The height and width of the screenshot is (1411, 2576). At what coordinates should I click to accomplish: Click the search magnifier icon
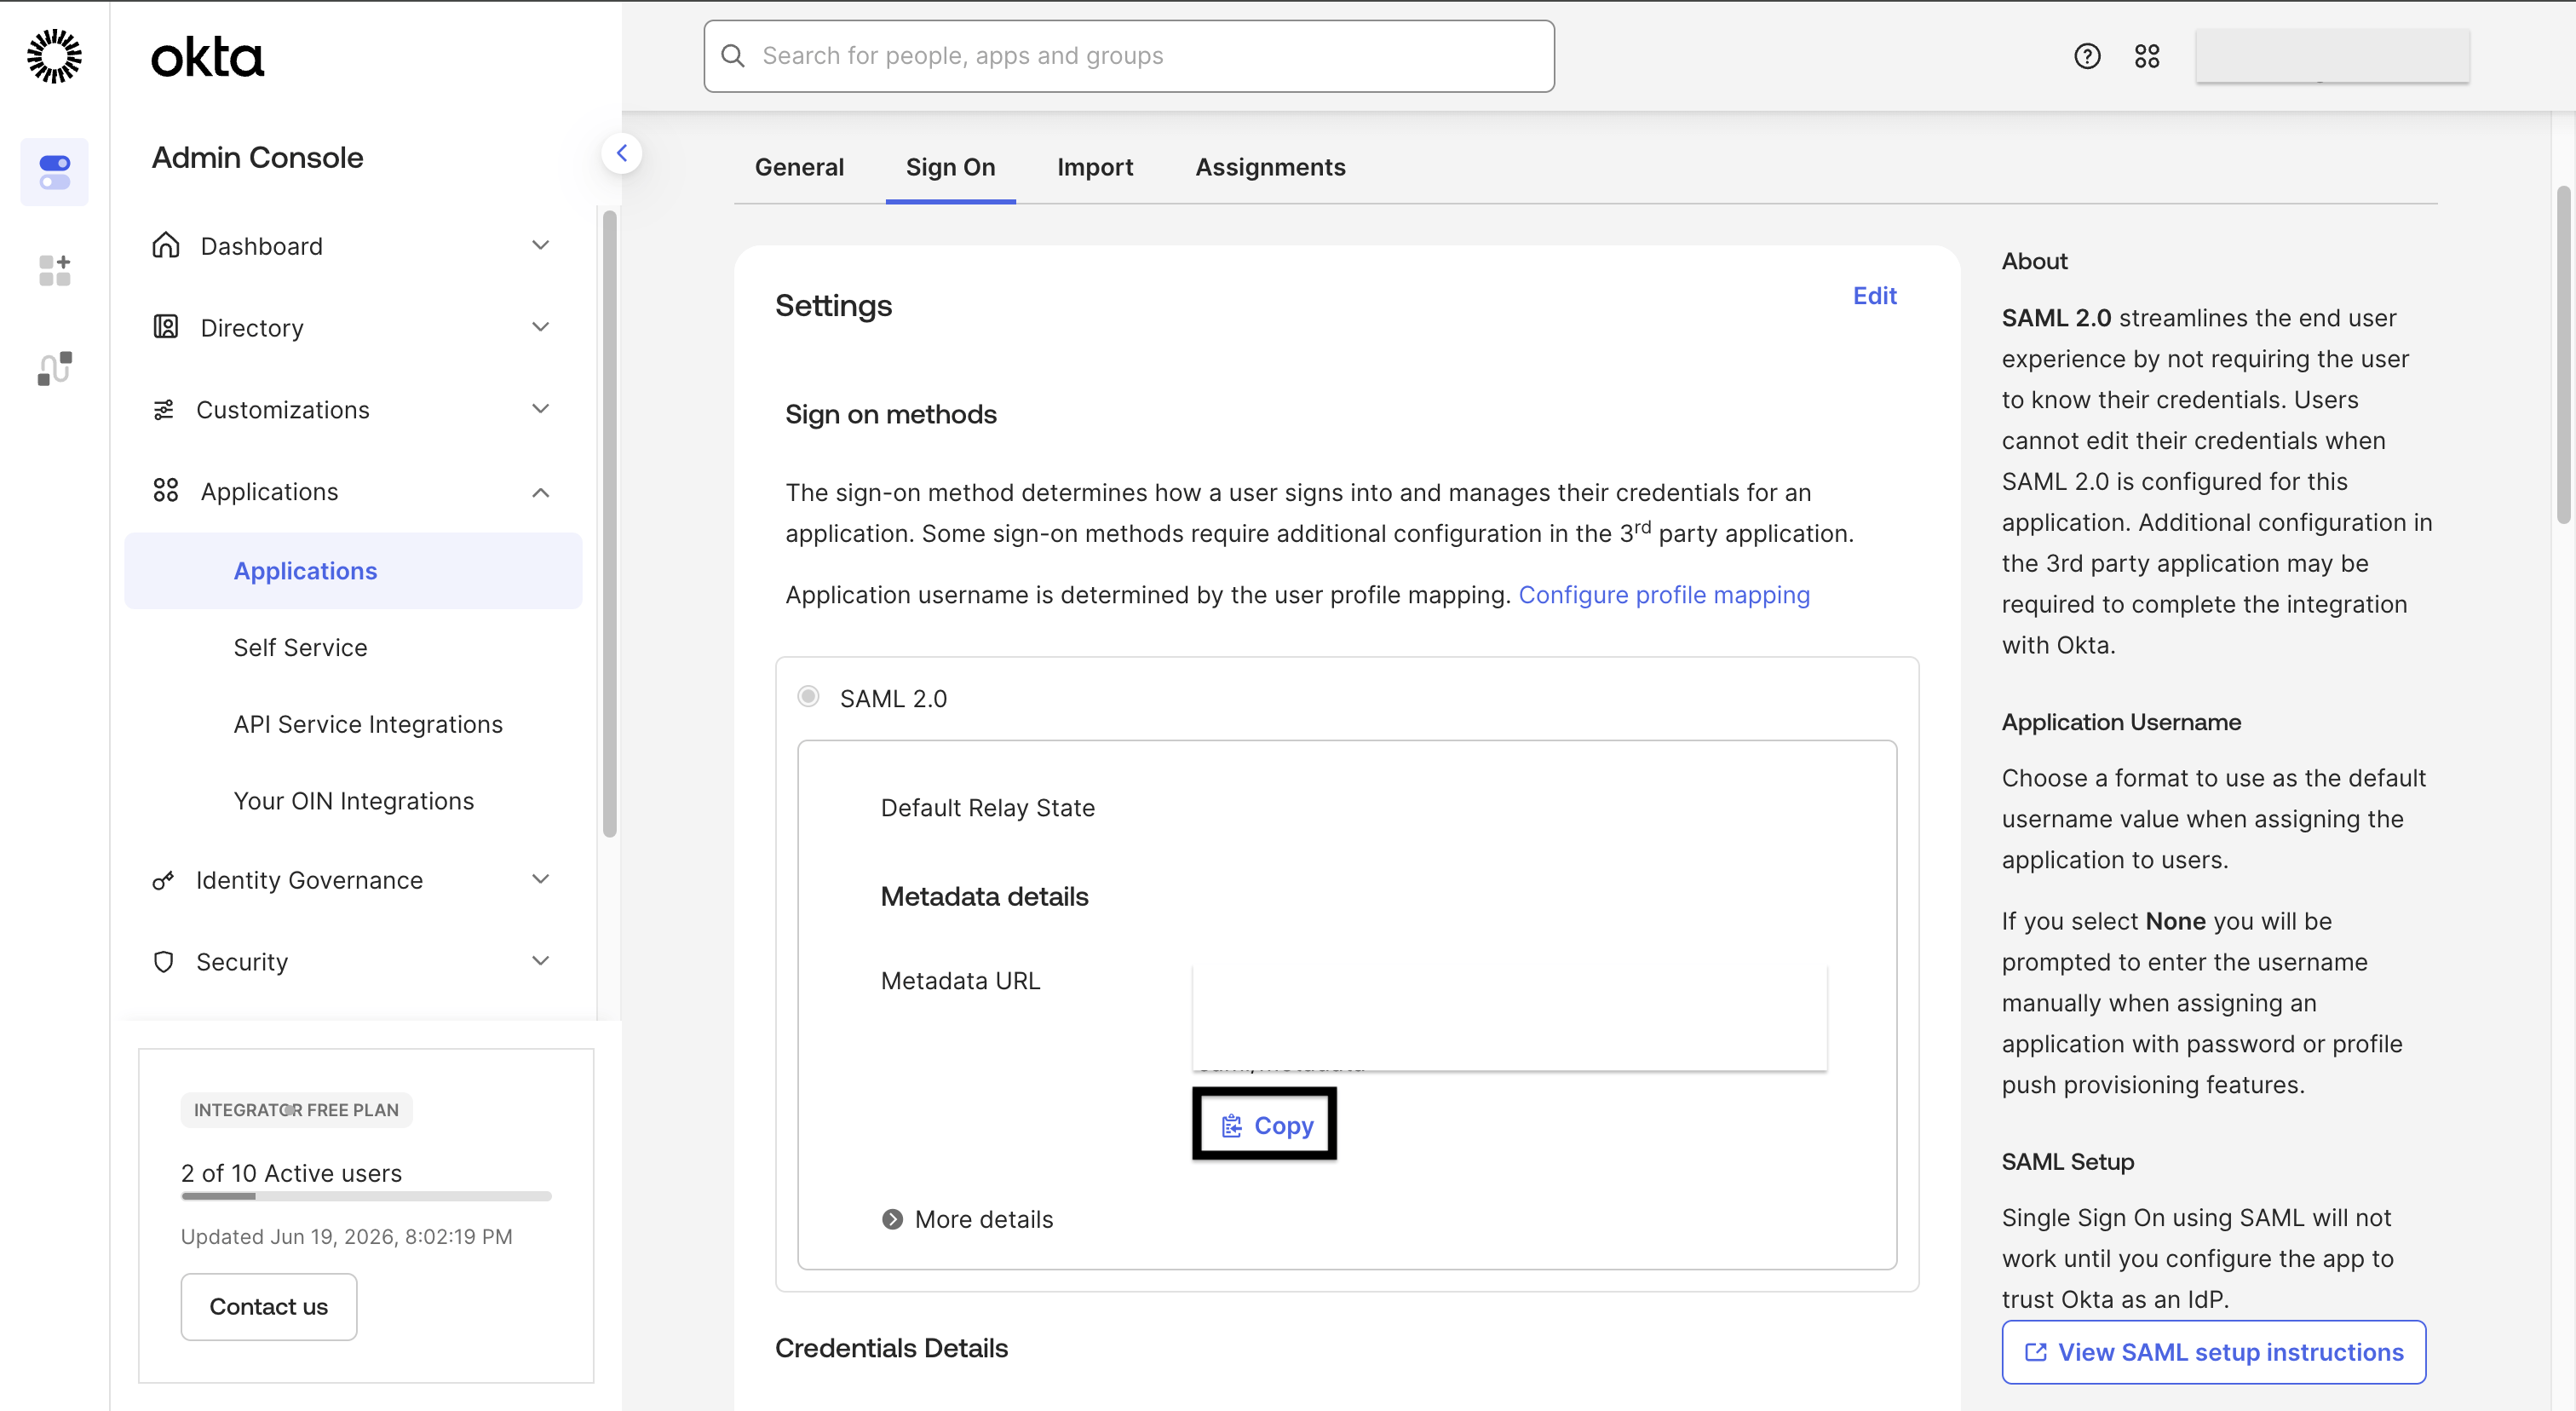(733, 56)
